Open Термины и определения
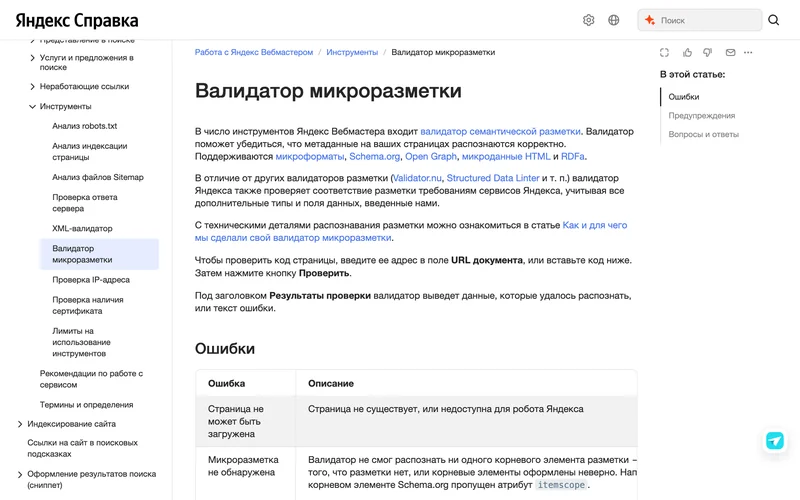Image resolution: width=800 pixels, height=500 pixels. 86,405
